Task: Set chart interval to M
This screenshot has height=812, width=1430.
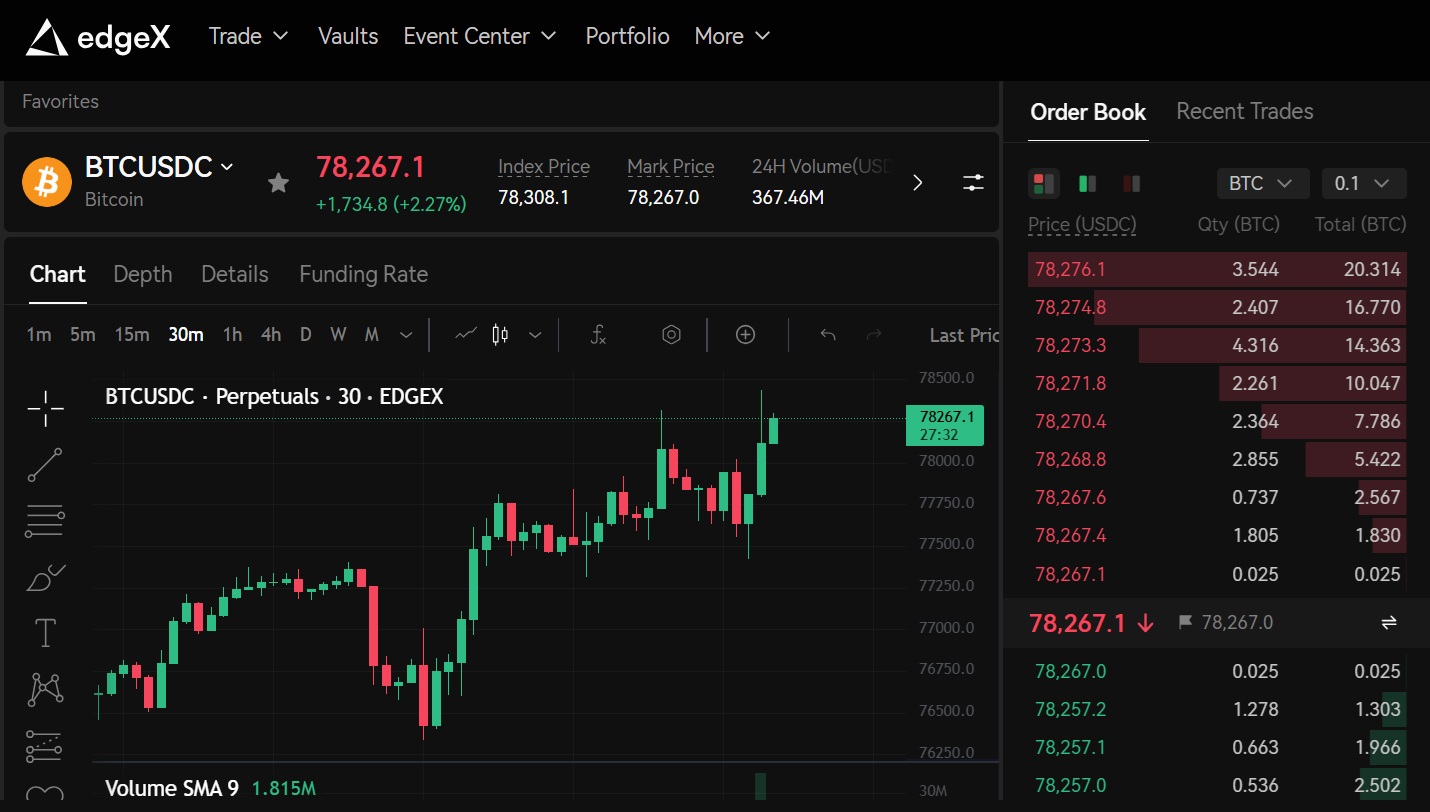Action: (372, 335)
